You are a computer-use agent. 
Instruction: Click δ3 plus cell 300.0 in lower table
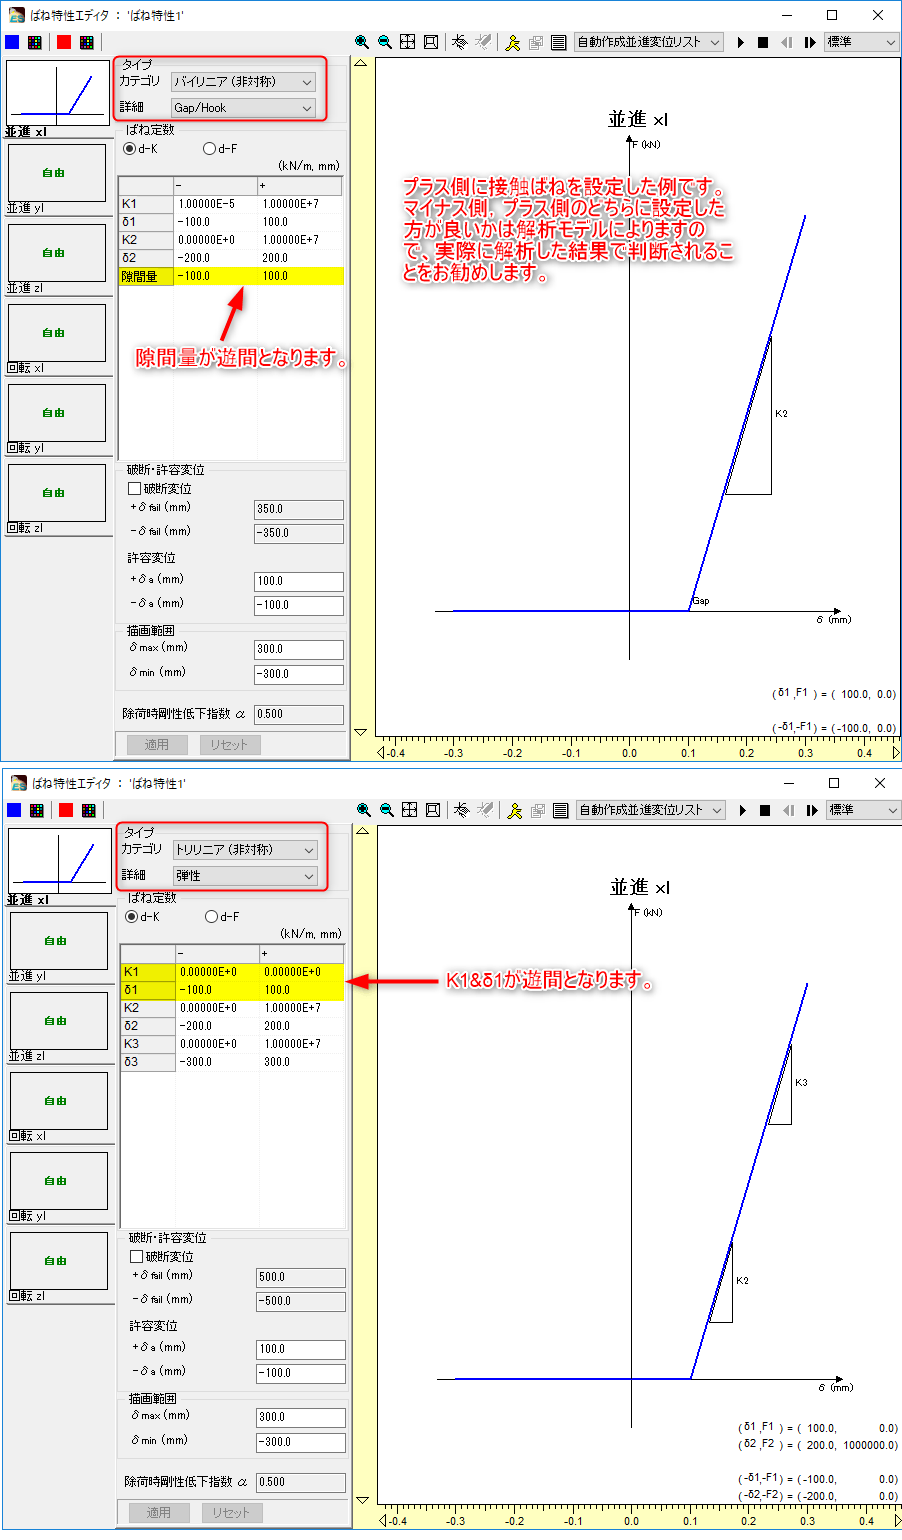pos(301,1062)
